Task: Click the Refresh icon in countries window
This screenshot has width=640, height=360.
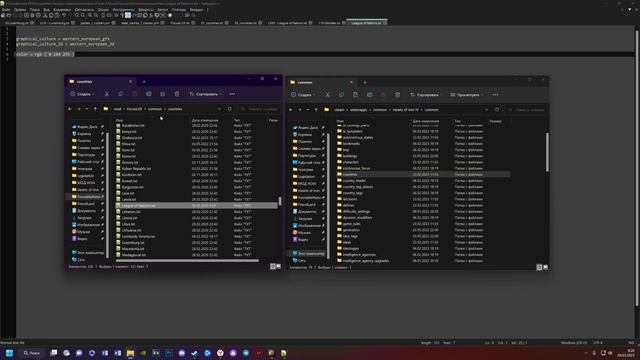Action: click(230, 109)
